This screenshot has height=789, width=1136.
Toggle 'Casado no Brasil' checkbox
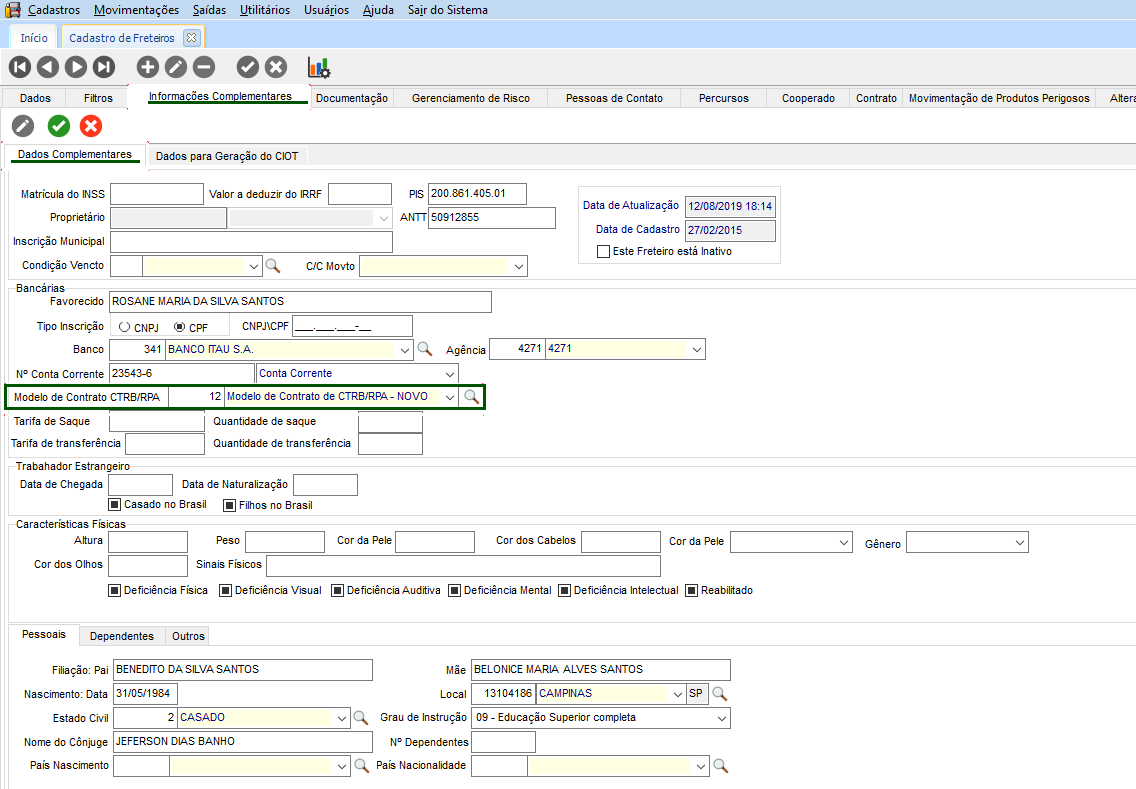click(114, 505)
